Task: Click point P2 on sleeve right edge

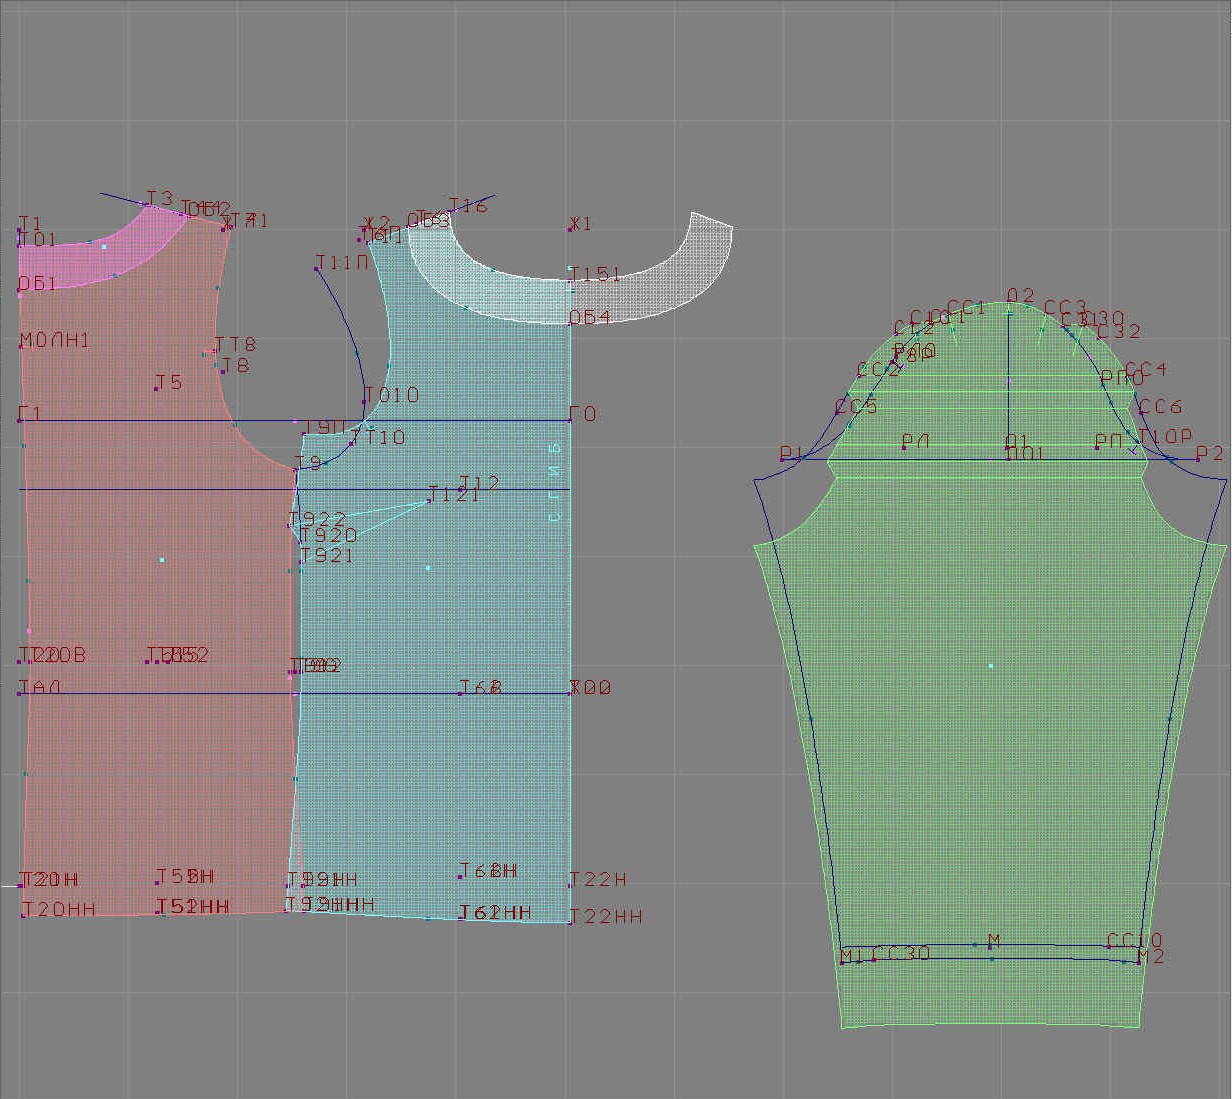Action: 1198,459
